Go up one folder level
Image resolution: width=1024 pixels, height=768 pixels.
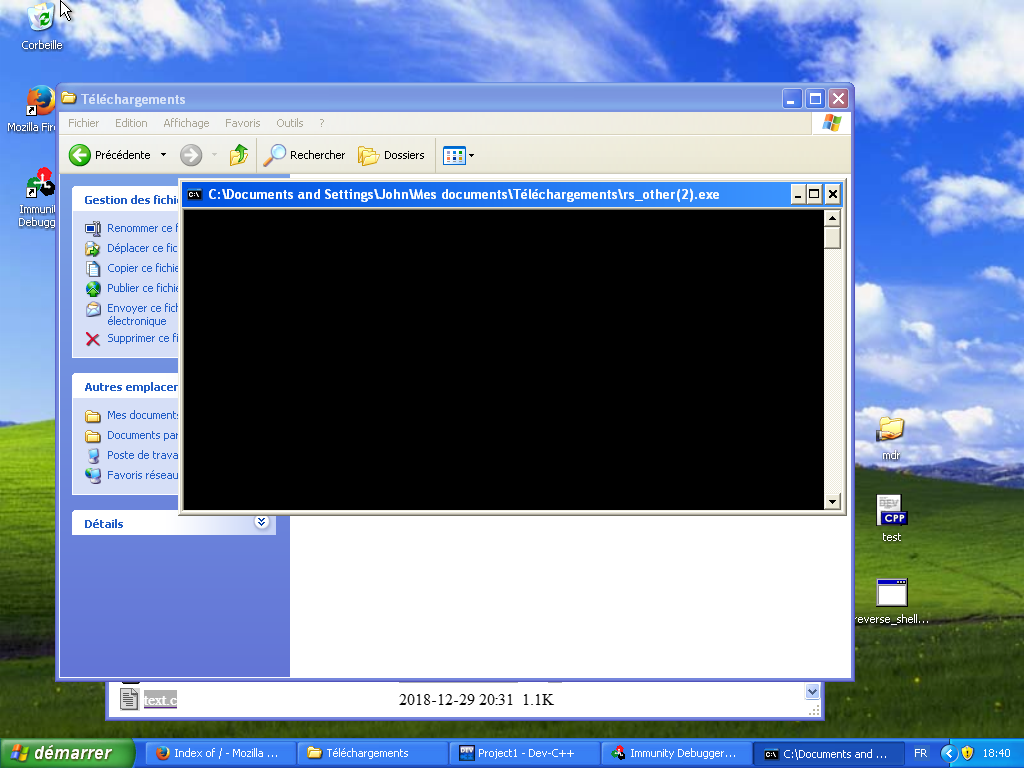[x=239, y=155]
